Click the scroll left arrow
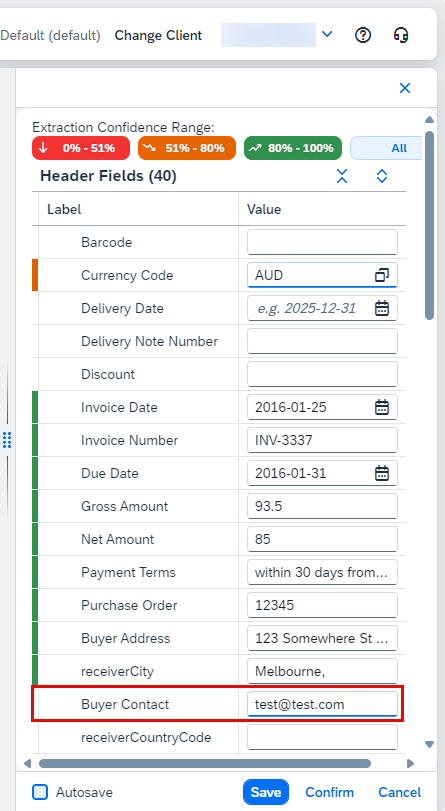Image resolution: width=445 pixels, height=811 pixels. pyautogui.click(x=28, y=763)
